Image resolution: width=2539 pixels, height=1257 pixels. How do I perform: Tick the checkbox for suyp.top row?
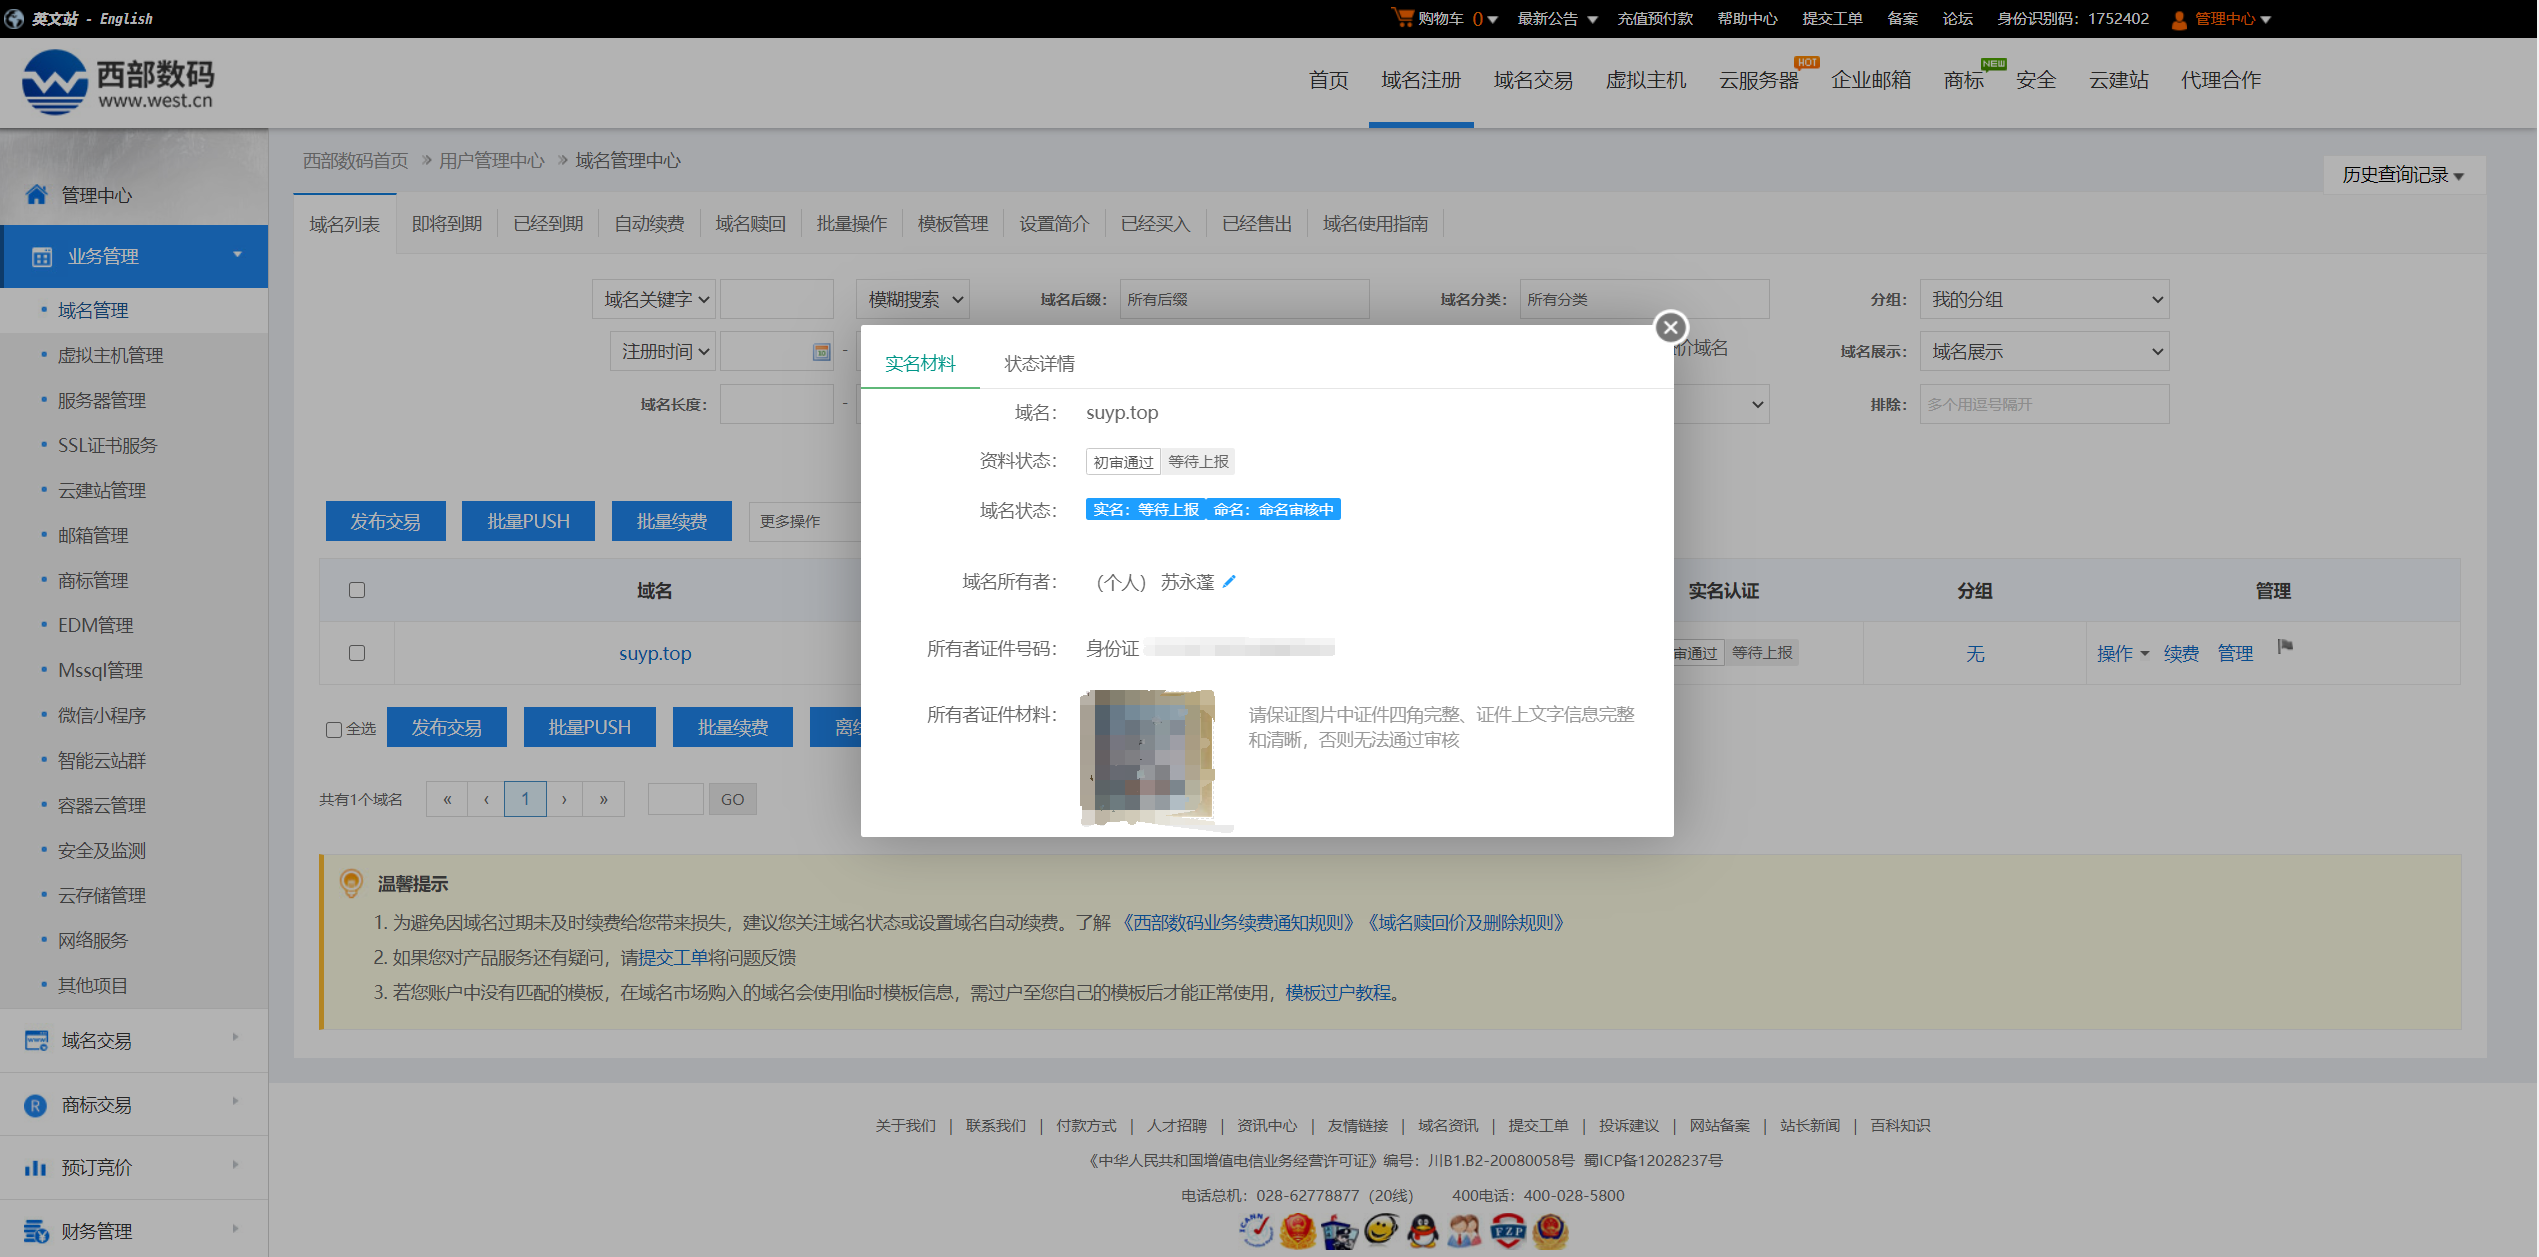coord(357,653)
